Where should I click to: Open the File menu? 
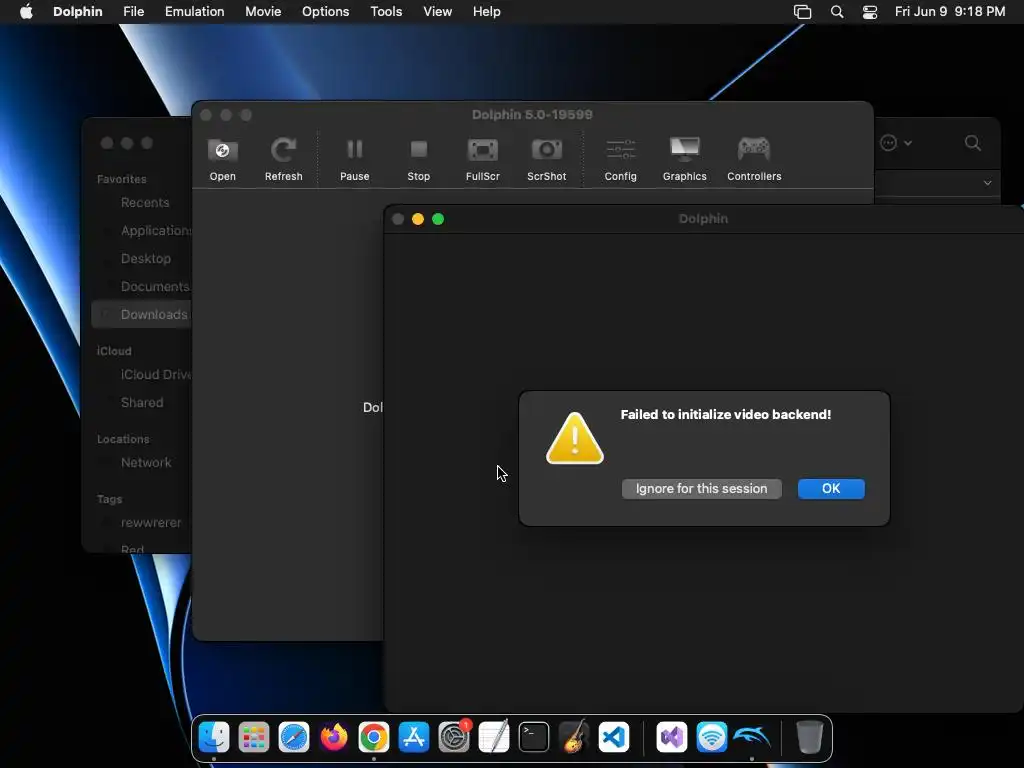pyautogui.click(x=133, y=12)
